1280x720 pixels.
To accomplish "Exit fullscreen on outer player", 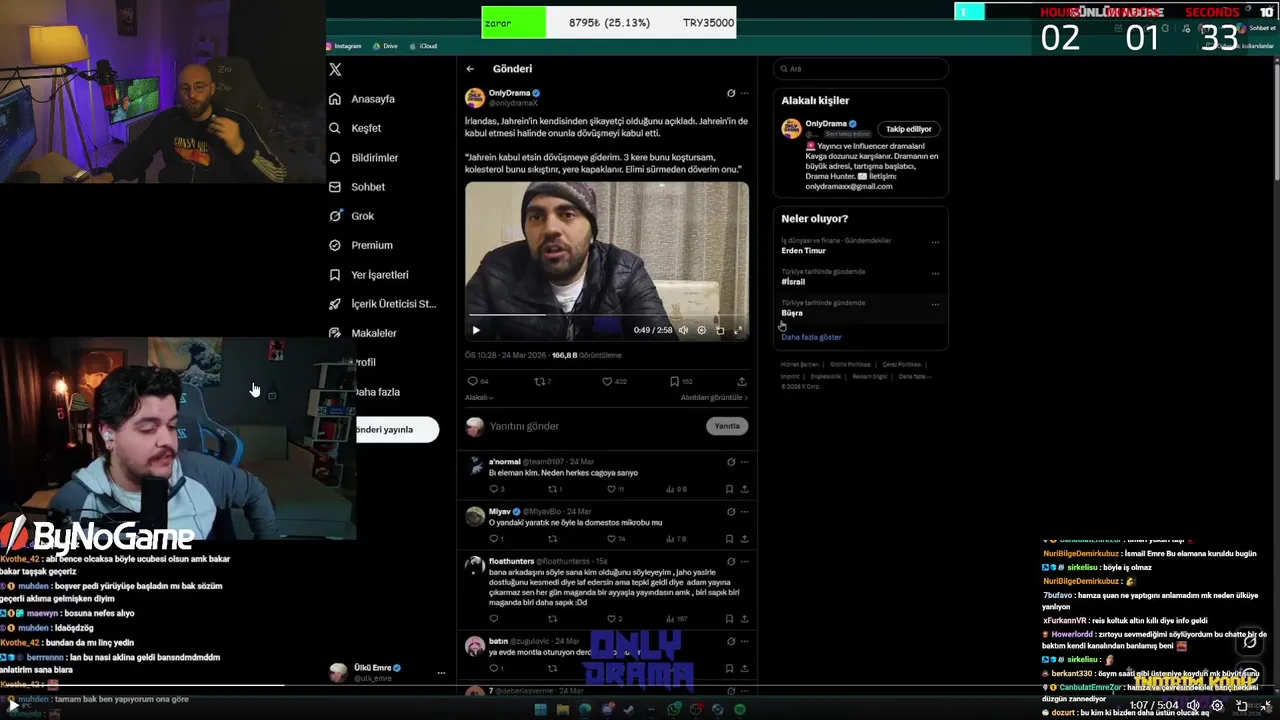I will (x=1266, y=705).
